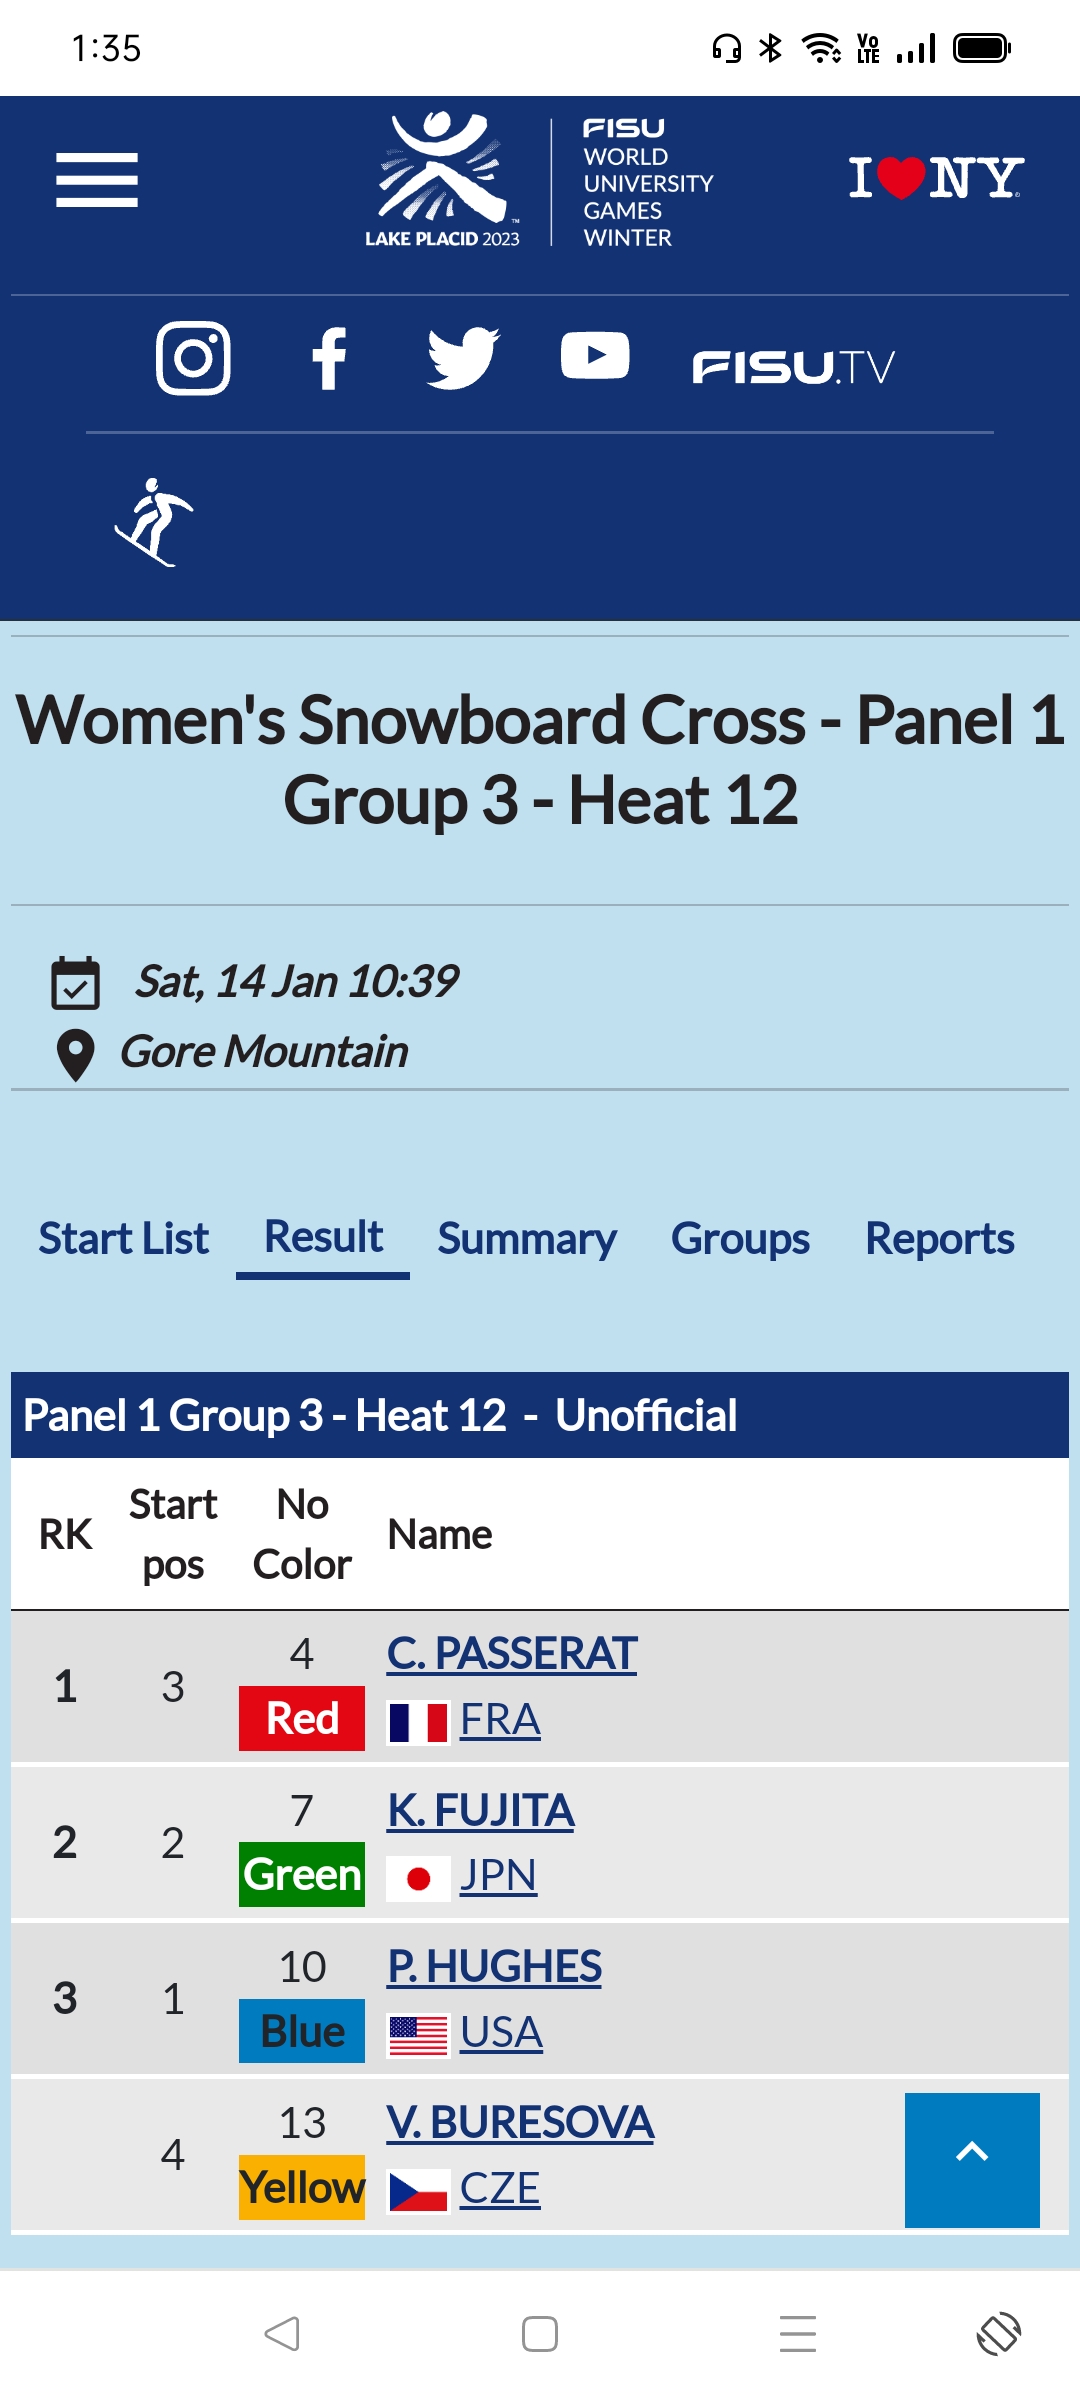Screen dimensions: 1080x2400
Task: Open the Instagram social link
Action: 193,358
